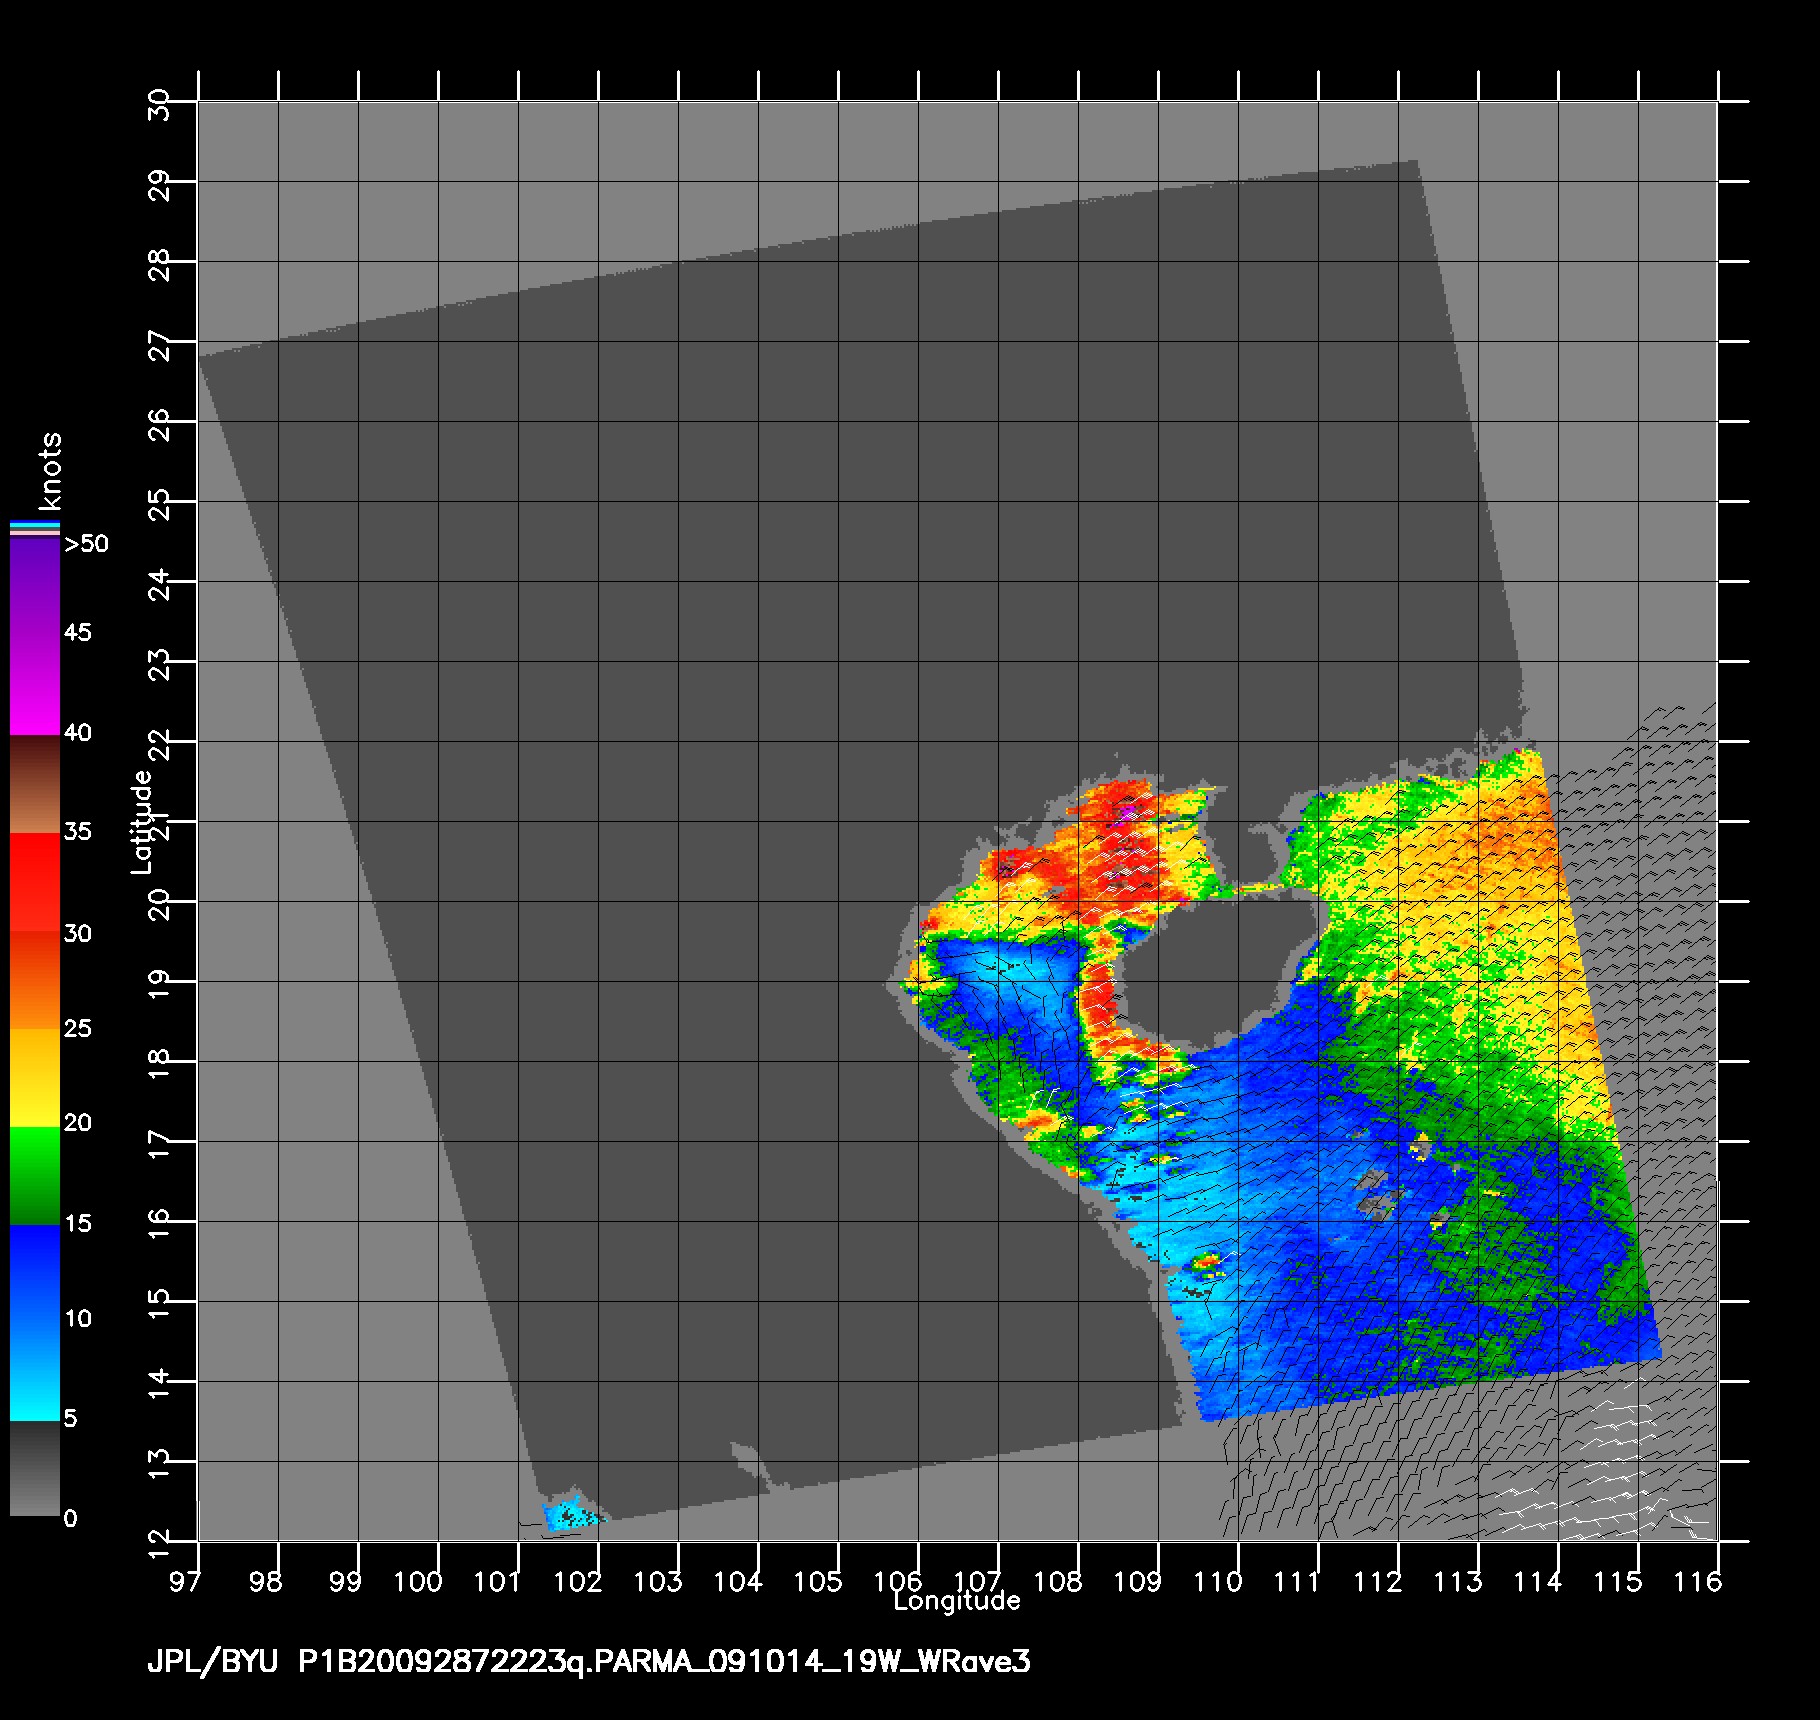Click the 'knots' unit label above the colorbar
This screenshot has width=1820, height=1720.
pyautogui.click(x=50, y=471)
